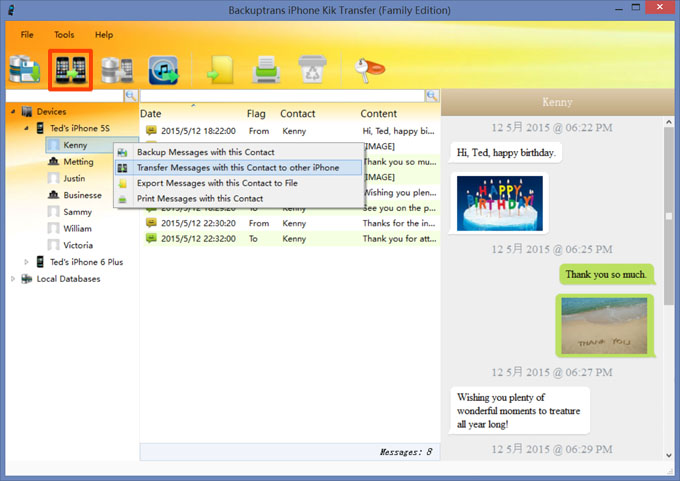The width and height of the screenshot is (680, 481).
Task: Select the 'Thanks for the in...' message row
Action: point(291,223)
